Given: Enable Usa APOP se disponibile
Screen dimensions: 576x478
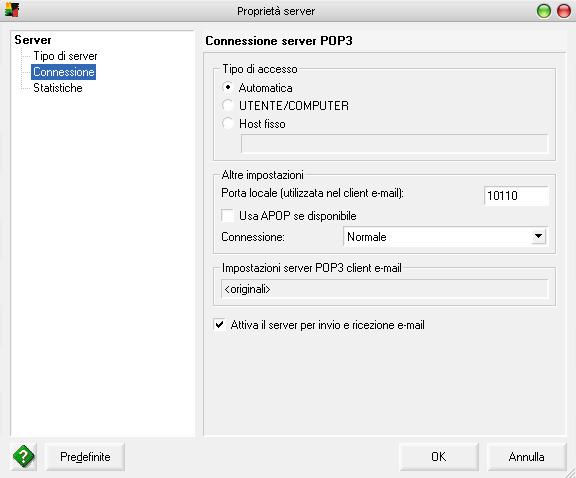Looking at the screenshot, I should 227,216.
